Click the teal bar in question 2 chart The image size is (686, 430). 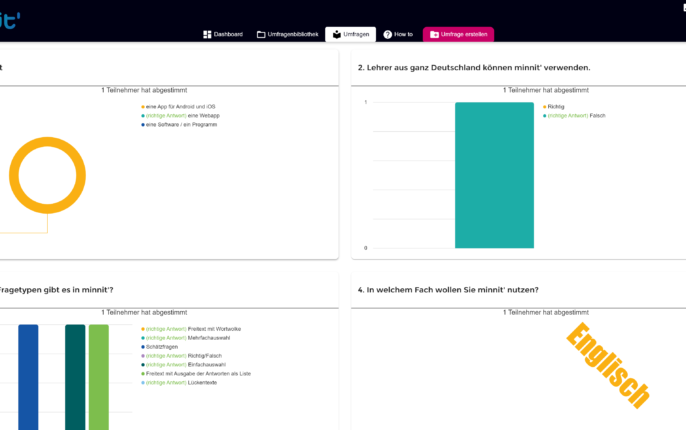[x=494, y=175]
